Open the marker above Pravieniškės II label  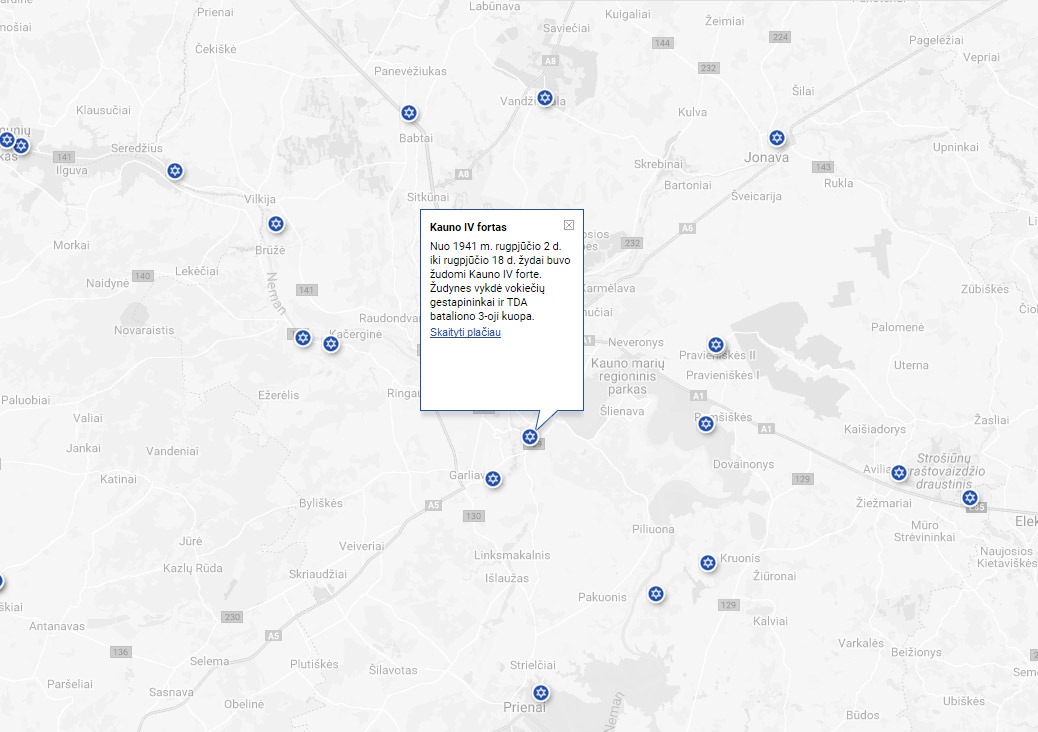716,346
